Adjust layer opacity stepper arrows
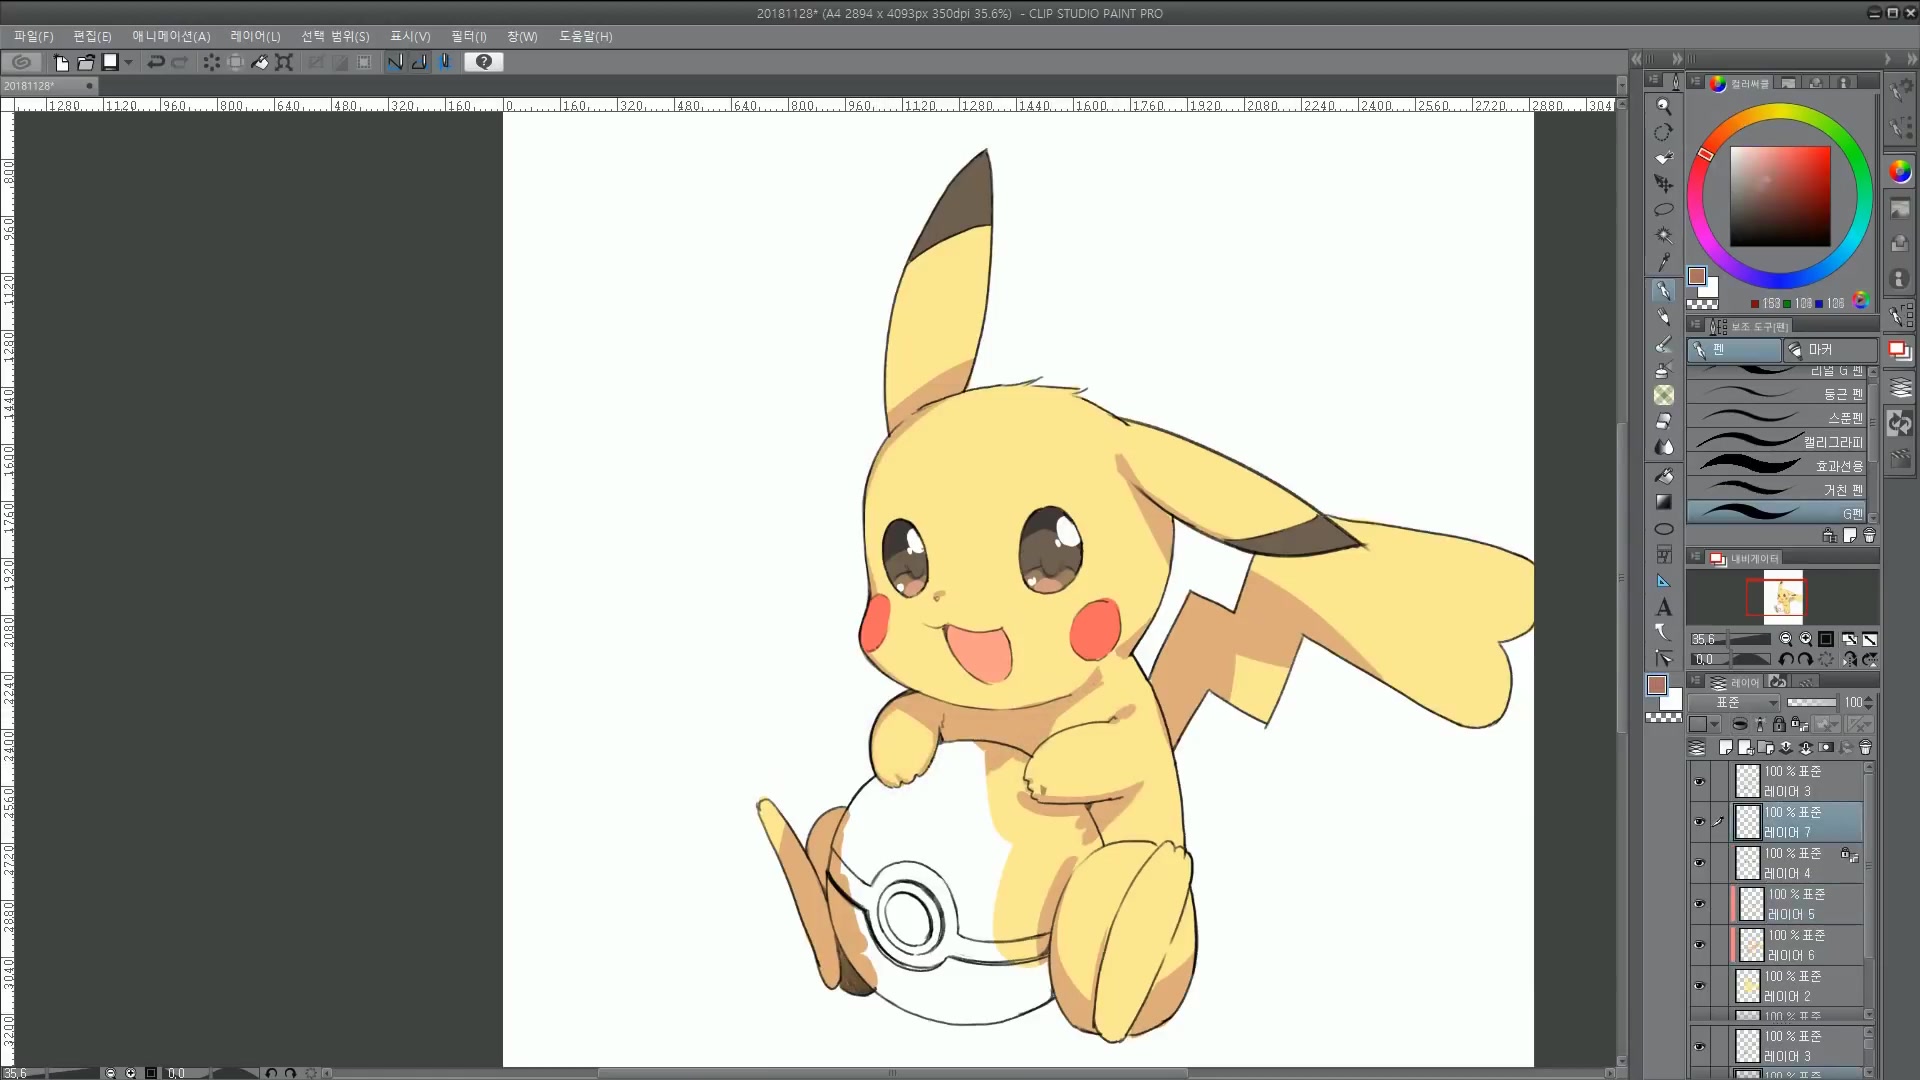The image size is (1920, 1080). click(x=1869, y=703)
